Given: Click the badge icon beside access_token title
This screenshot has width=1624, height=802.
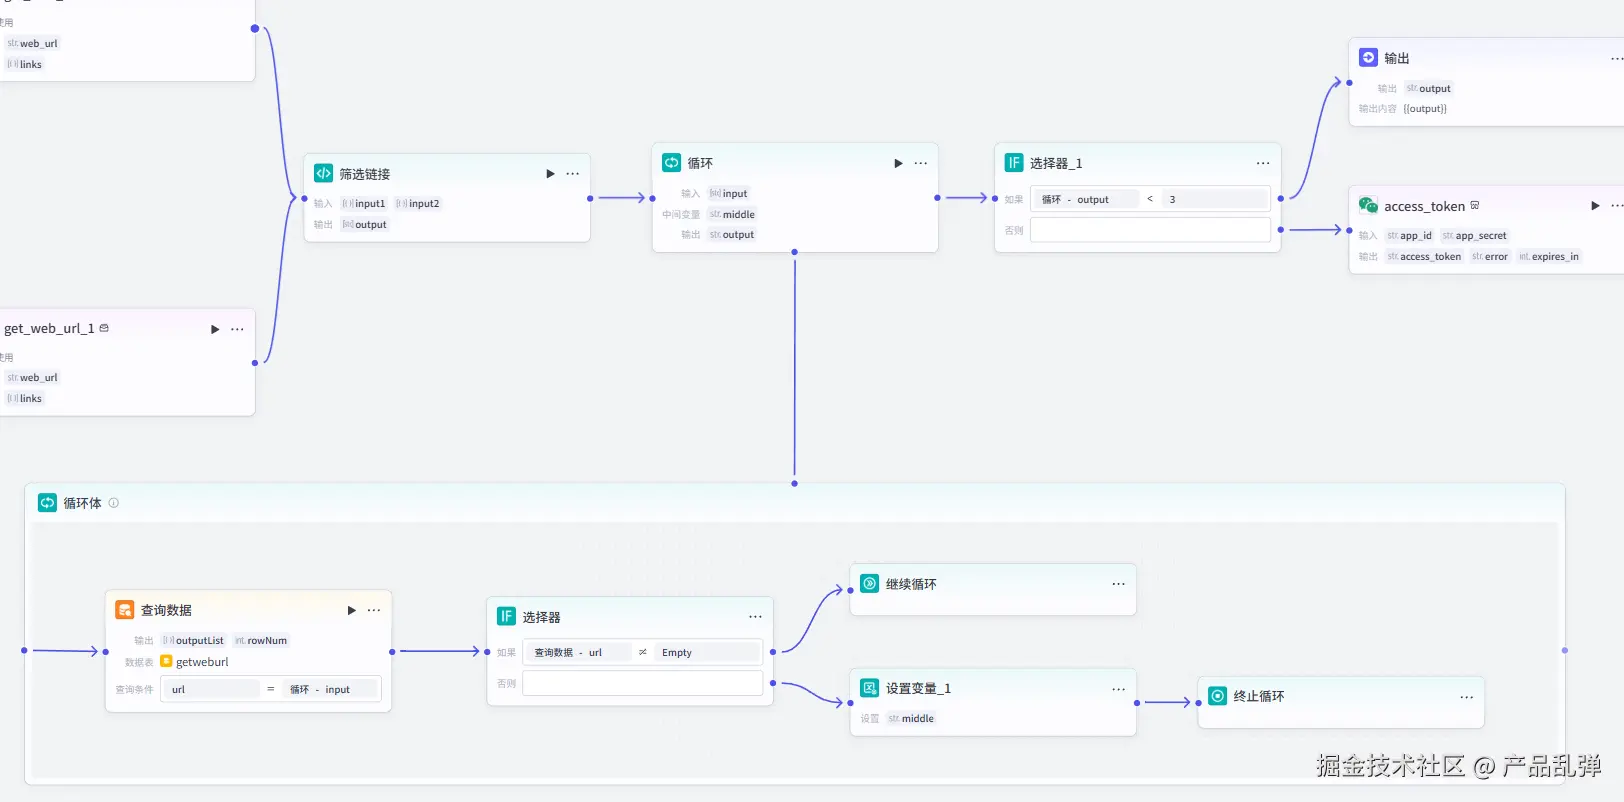Looking at the screenshot, I should pos(1475,205).
